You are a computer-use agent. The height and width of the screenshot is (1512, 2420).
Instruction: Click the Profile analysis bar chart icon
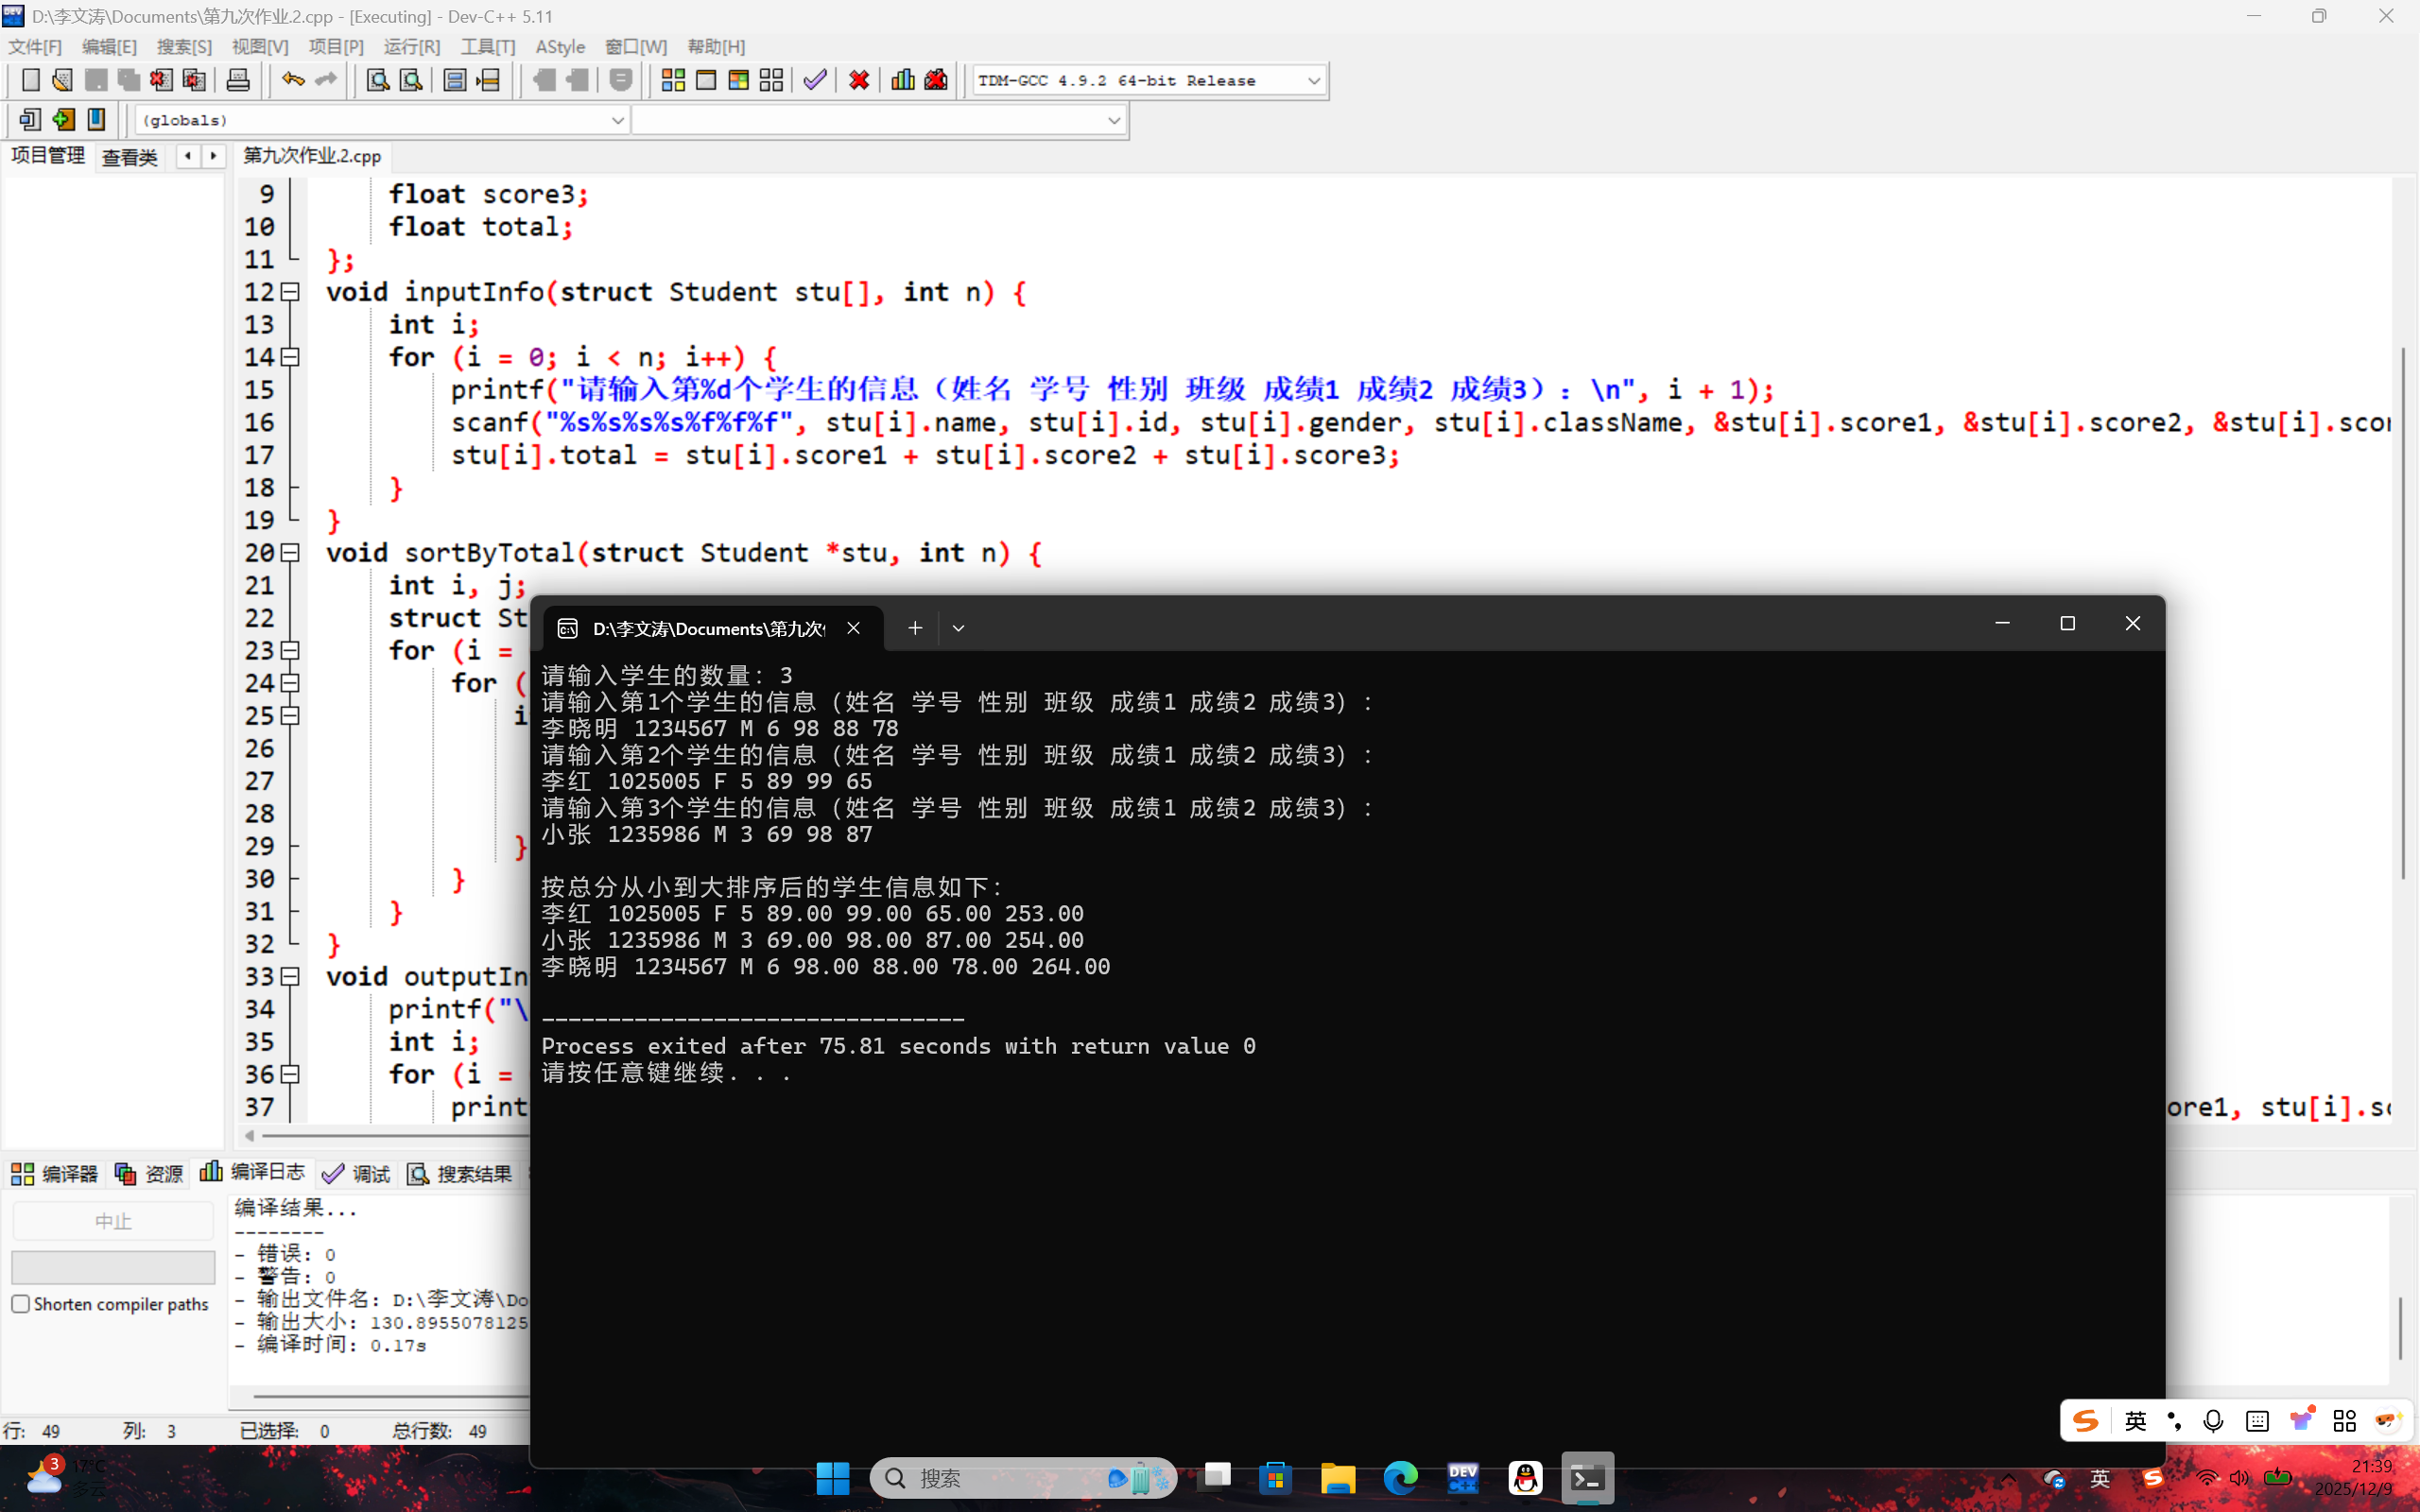[902, 80]
